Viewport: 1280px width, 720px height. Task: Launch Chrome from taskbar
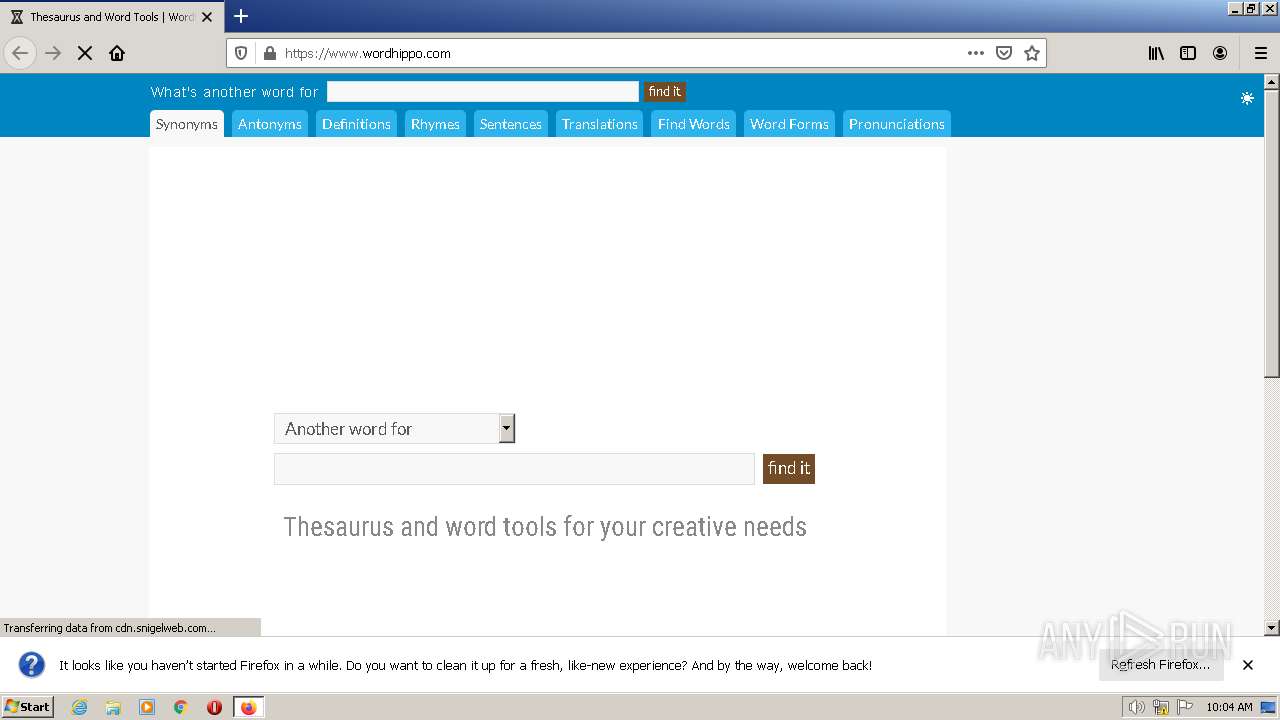181,707
